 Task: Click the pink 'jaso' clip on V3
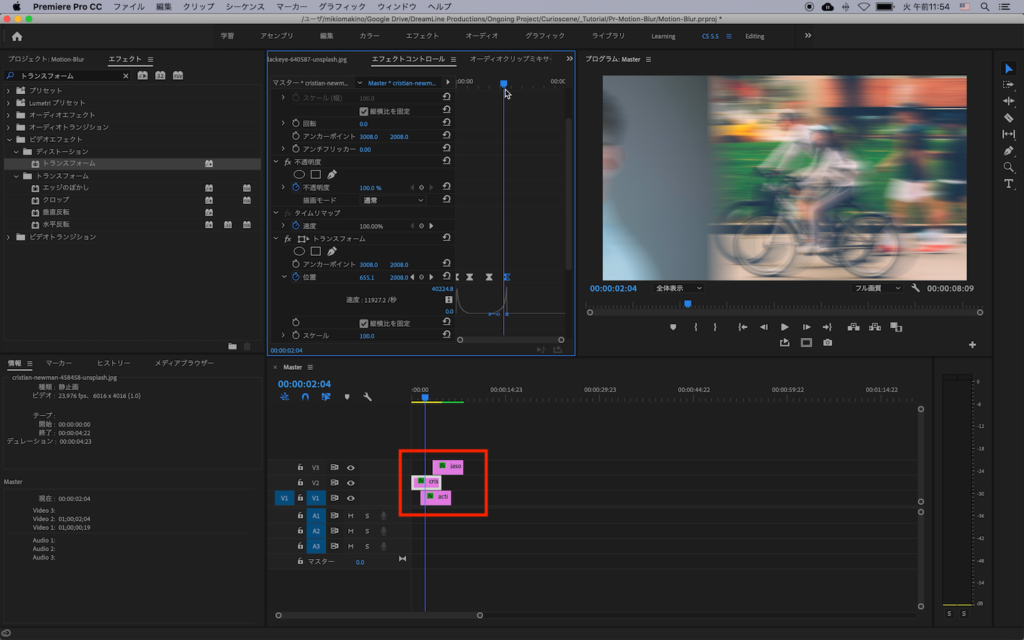click(449, 466)
